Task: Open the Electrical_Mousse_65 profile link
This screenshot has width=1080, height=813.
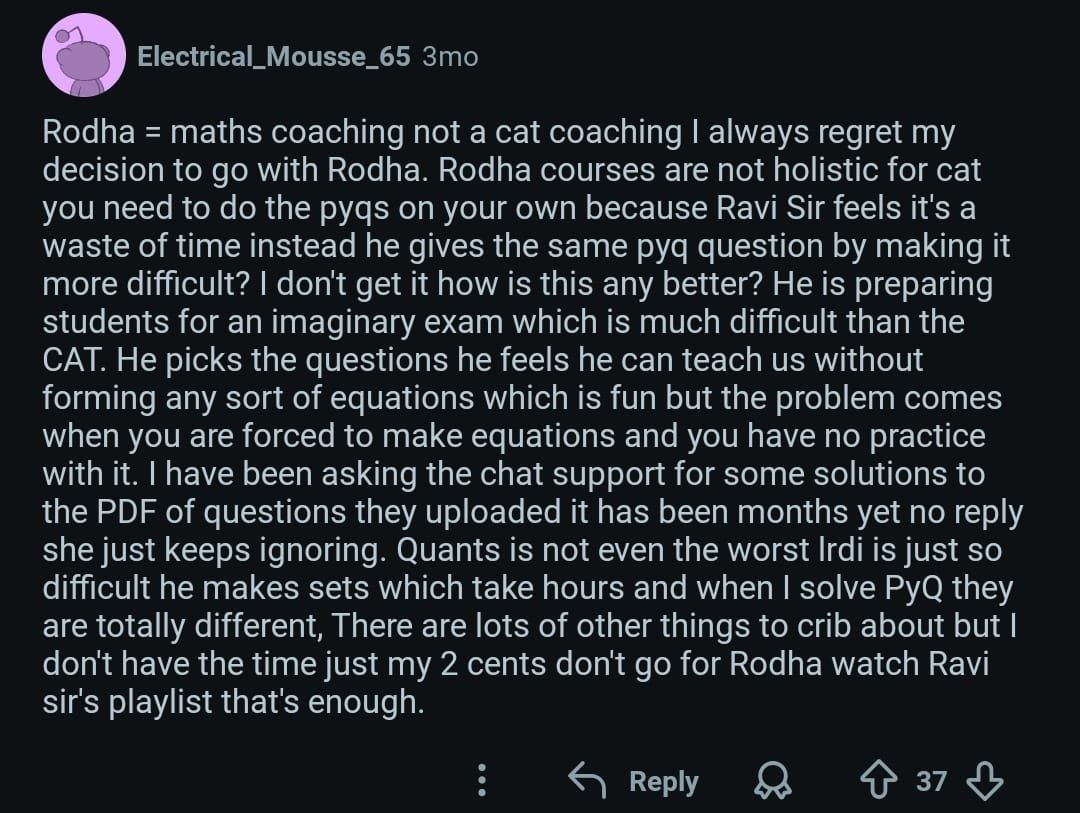Action: [x=273, y=57]
